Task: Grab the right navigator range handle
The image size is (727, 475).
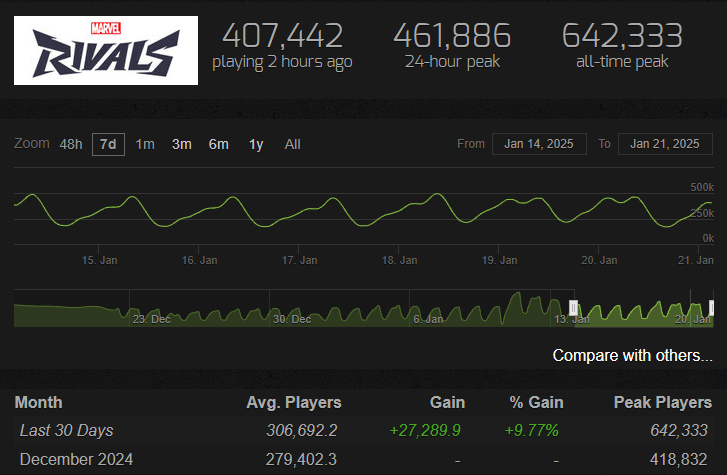Action: (712, 308)
